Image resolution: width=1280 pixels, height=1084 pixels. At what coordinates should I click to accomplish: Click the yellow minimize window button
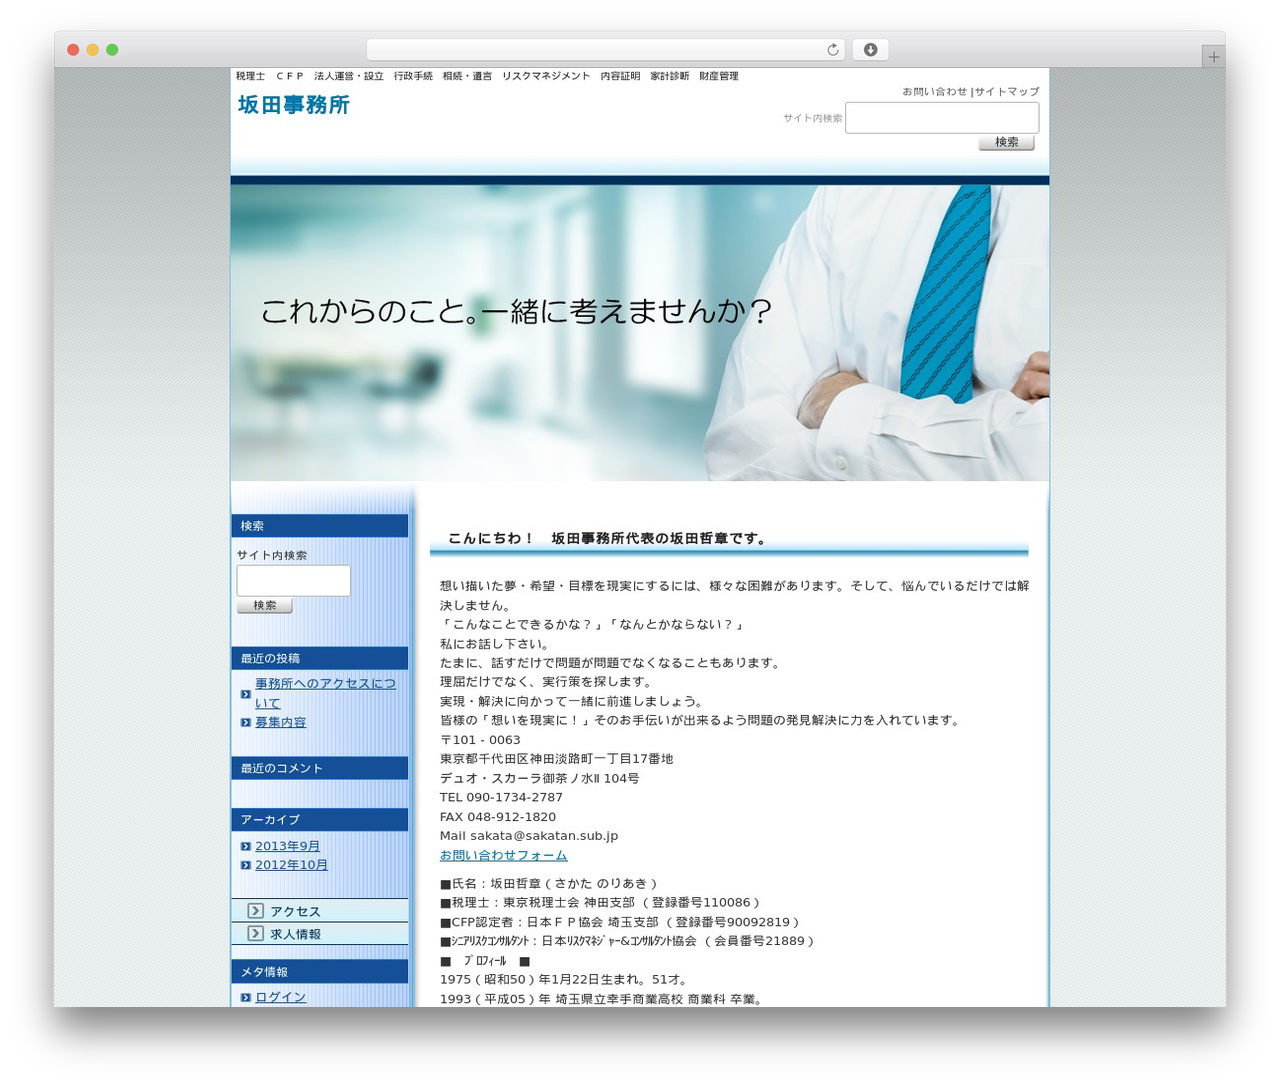(93, 50)
